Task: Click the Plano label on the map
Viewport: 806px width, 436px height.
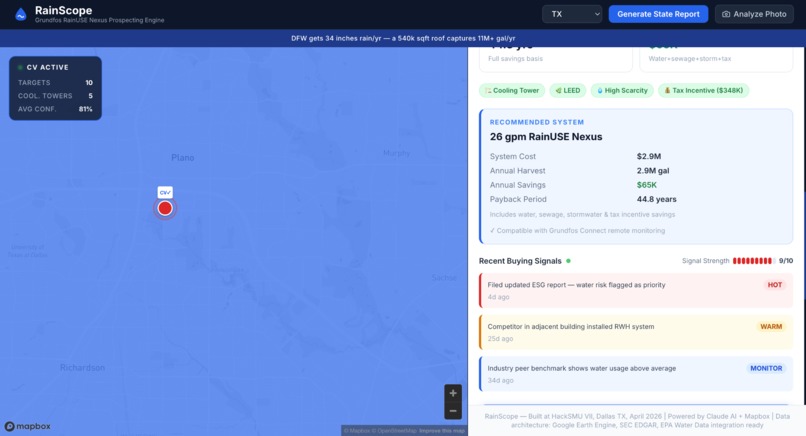Action: pyautogui.click(x=182, y=157)
